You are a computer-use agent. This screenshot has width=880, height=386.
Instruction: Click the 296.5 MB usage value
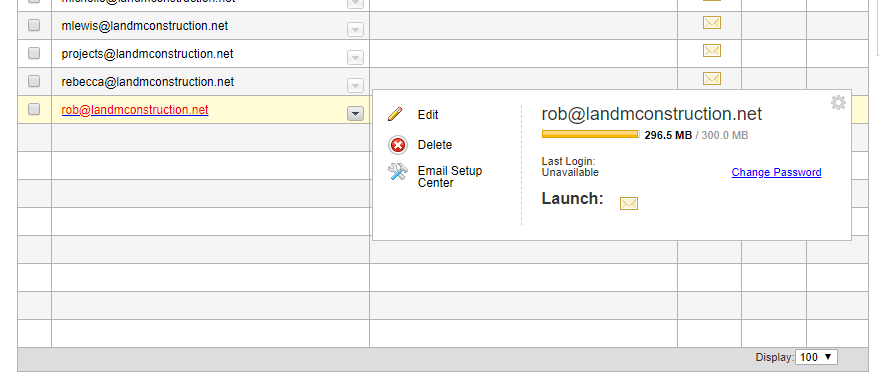click(x=668, y=135)
